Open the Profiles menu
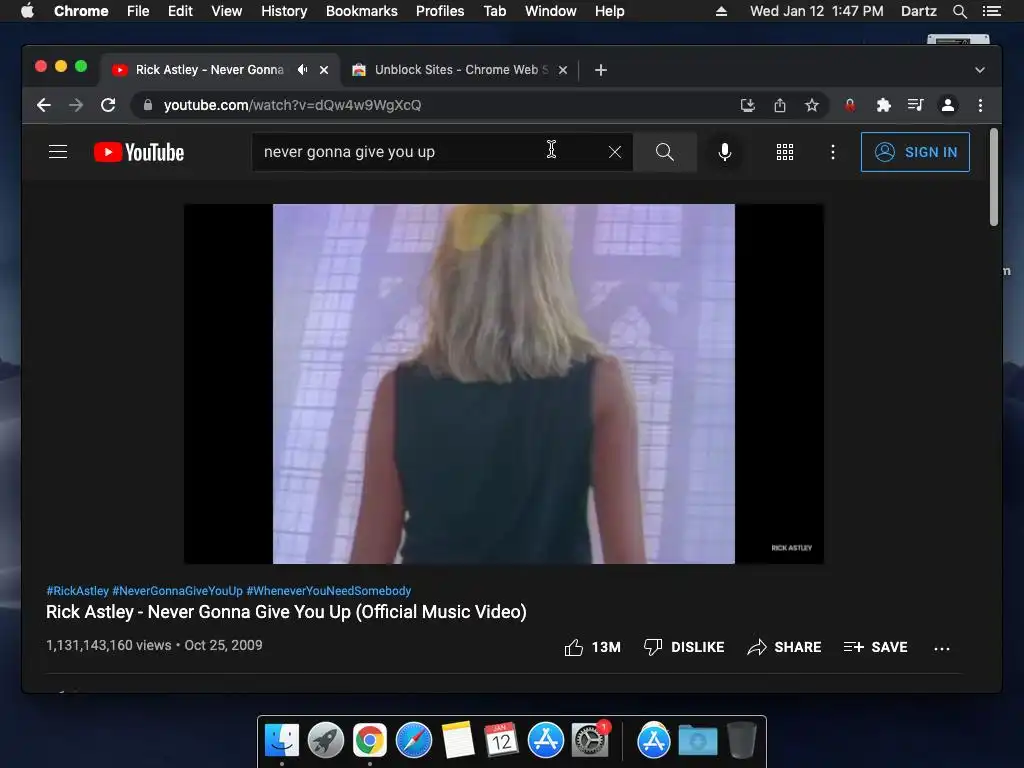1024x768 pixels. [440, 11]
